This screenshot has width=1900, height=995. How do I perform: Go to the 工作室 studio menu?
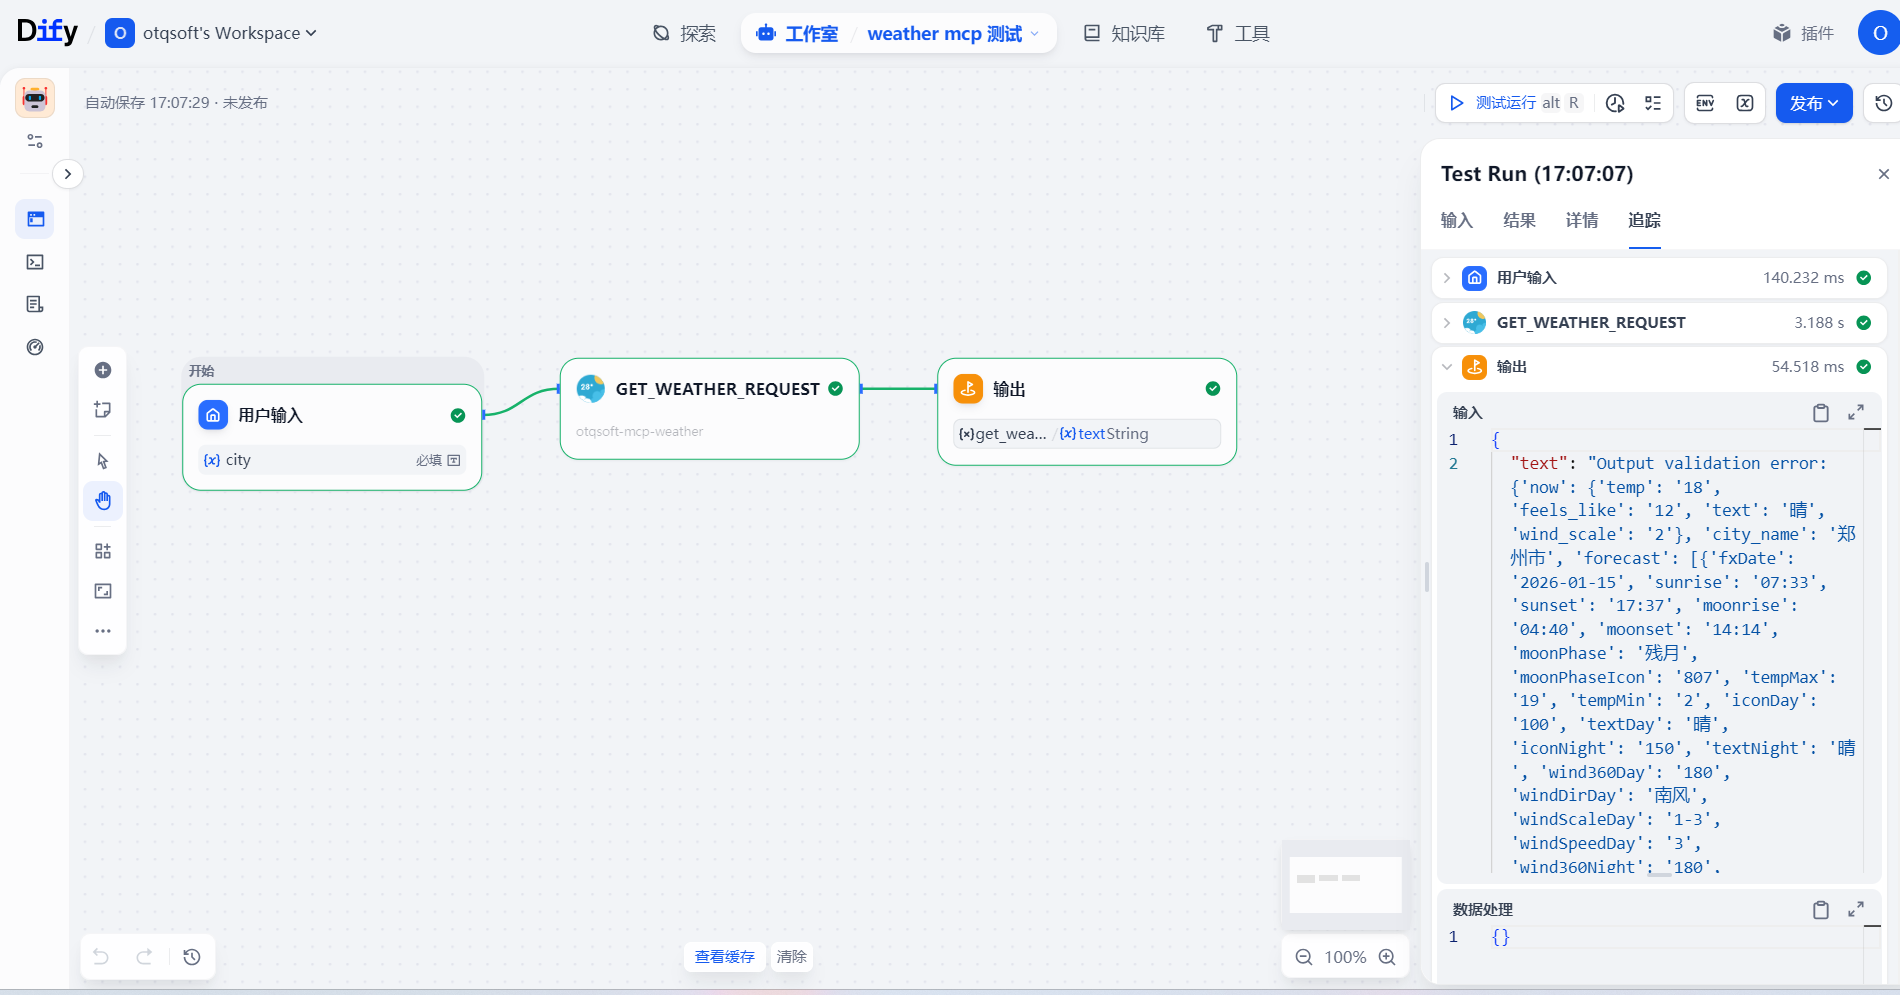(798, 34)
